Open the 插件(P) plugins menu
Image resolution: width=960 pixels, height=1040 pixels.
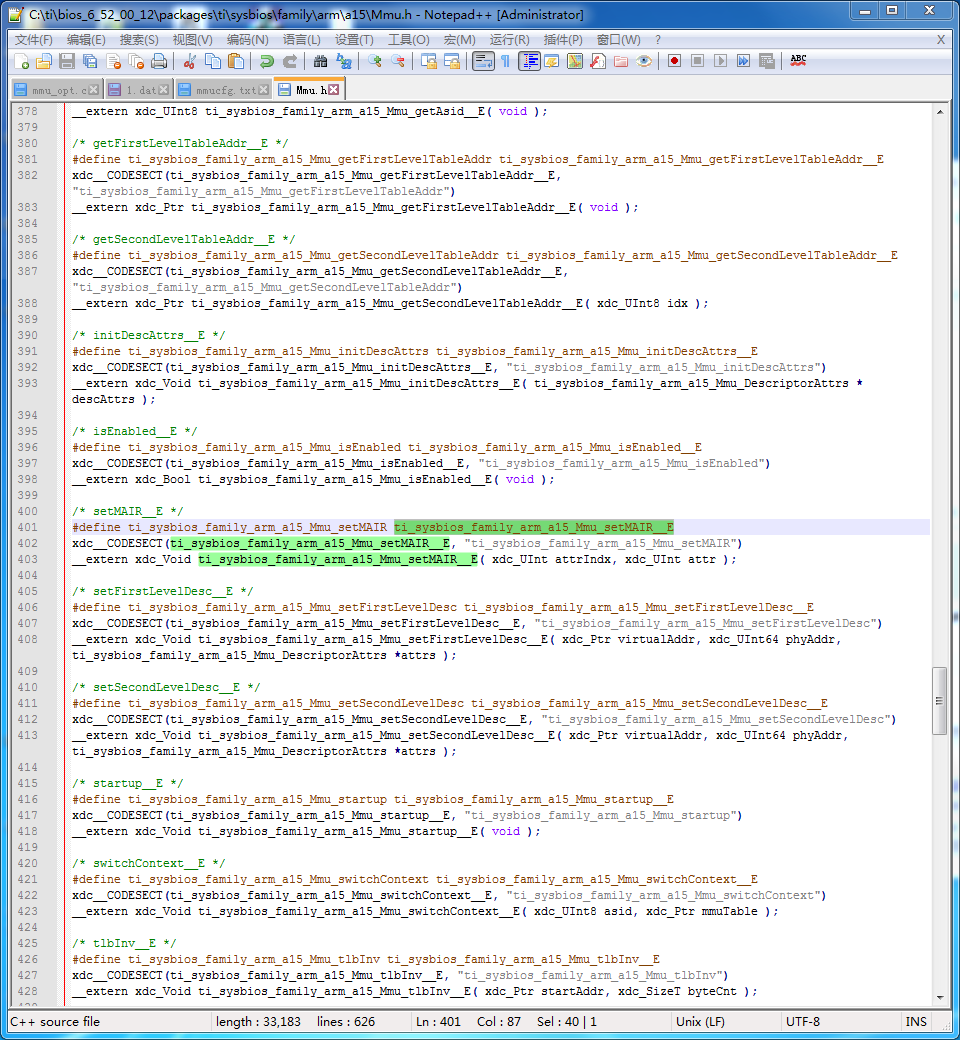[x=563, y=40]
